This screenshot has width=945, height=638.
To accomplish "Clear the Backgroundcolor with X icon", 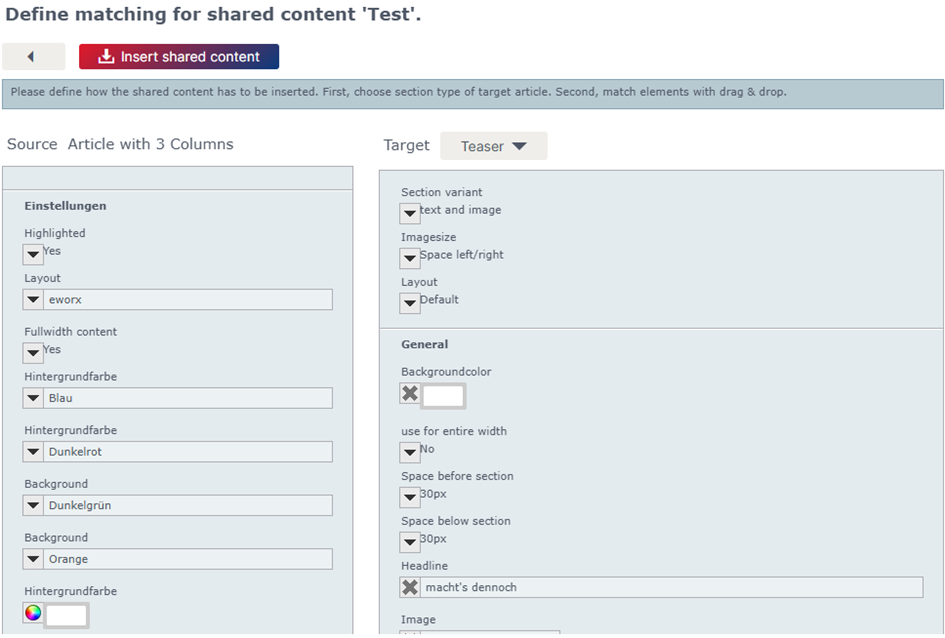I will [x=410, y=393].
